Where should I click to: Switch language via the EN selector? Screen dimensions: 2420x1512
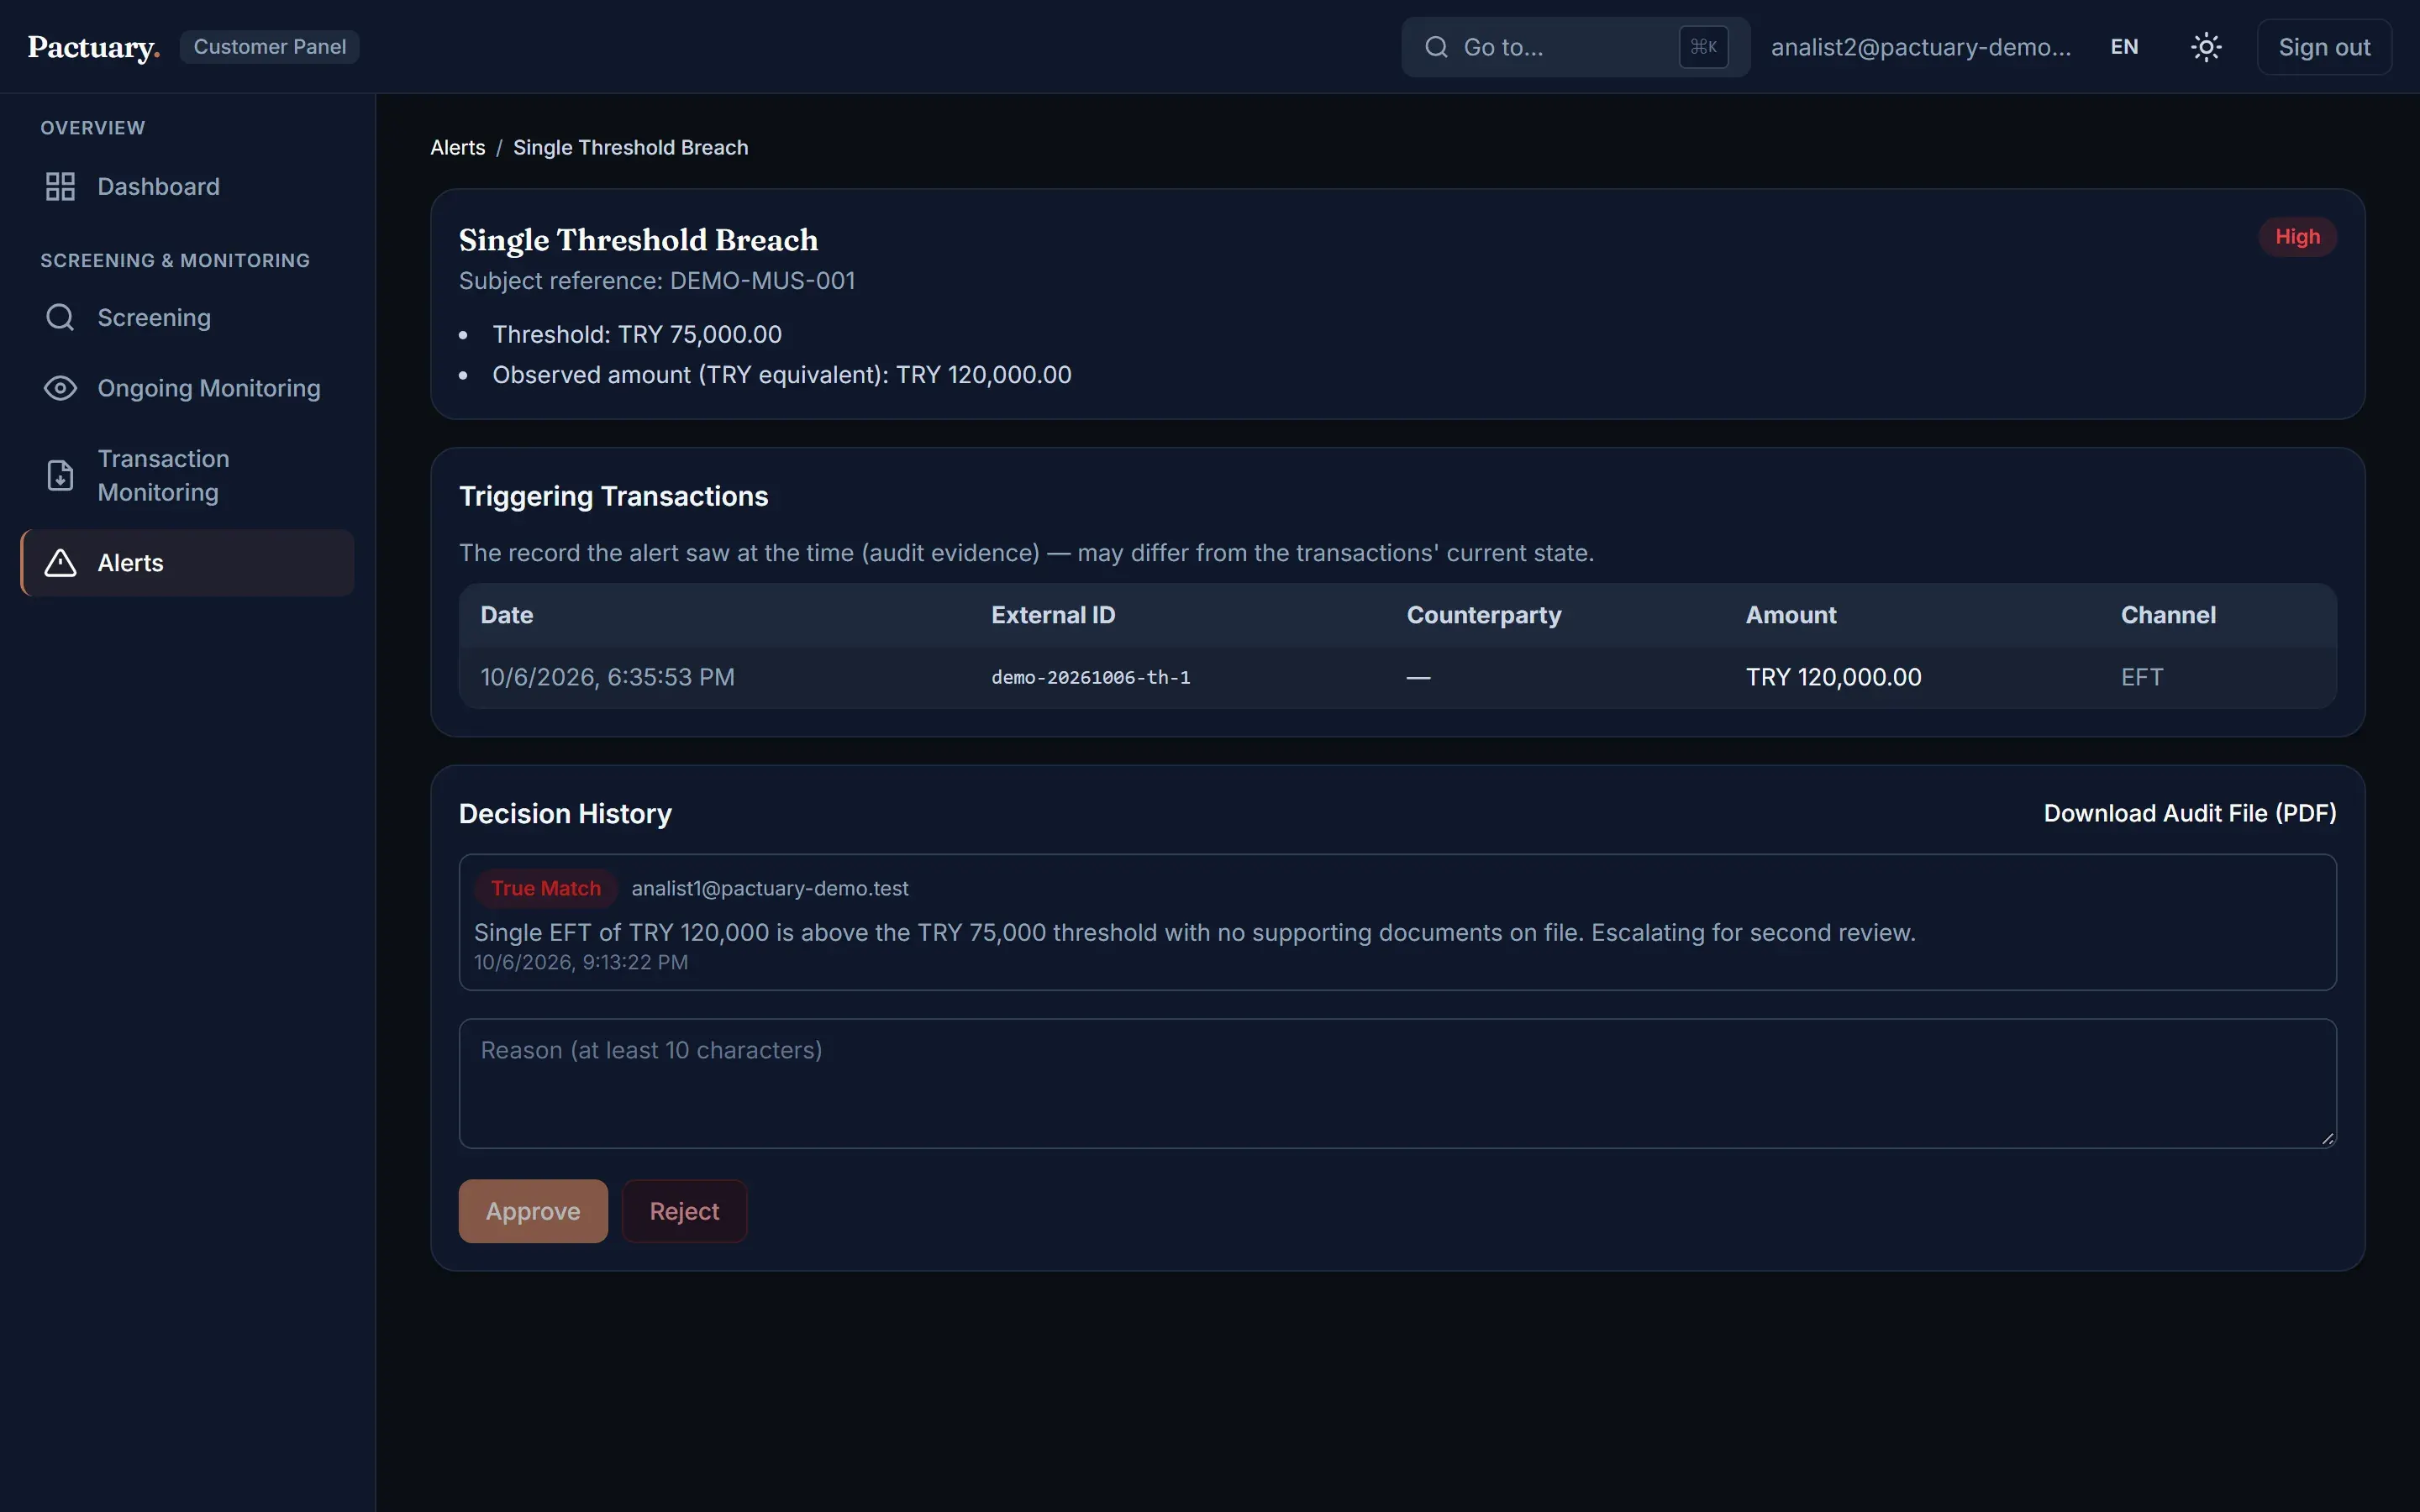click(2124, 47)
